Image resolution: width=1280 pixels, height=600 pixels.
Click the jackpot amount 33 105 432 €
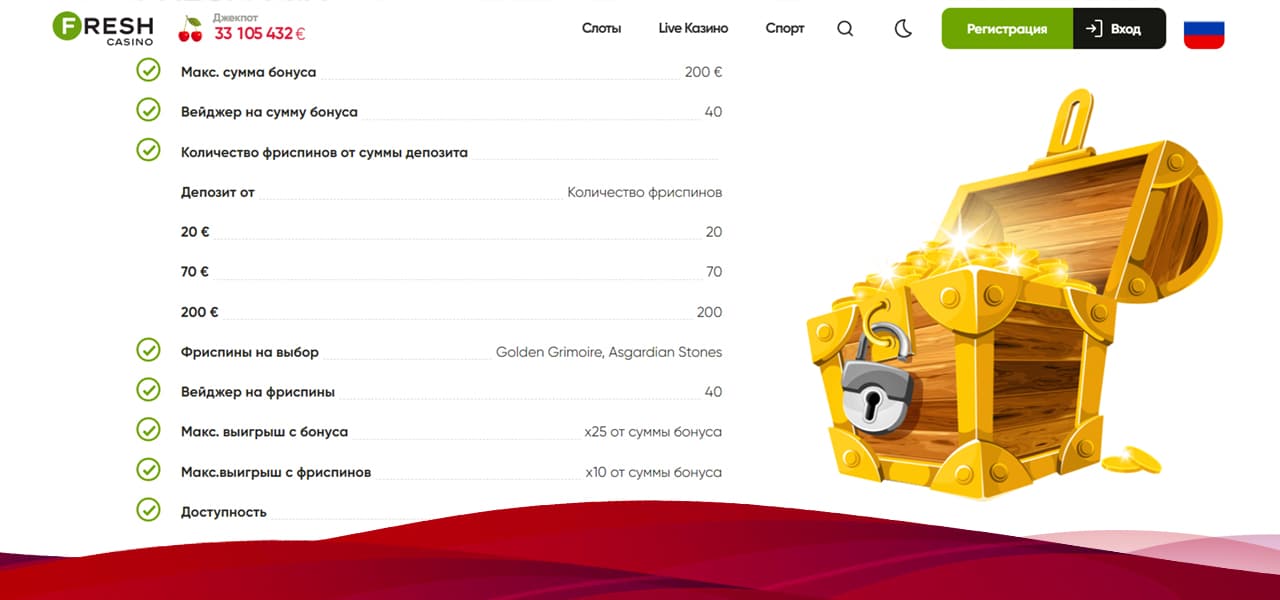259,34
